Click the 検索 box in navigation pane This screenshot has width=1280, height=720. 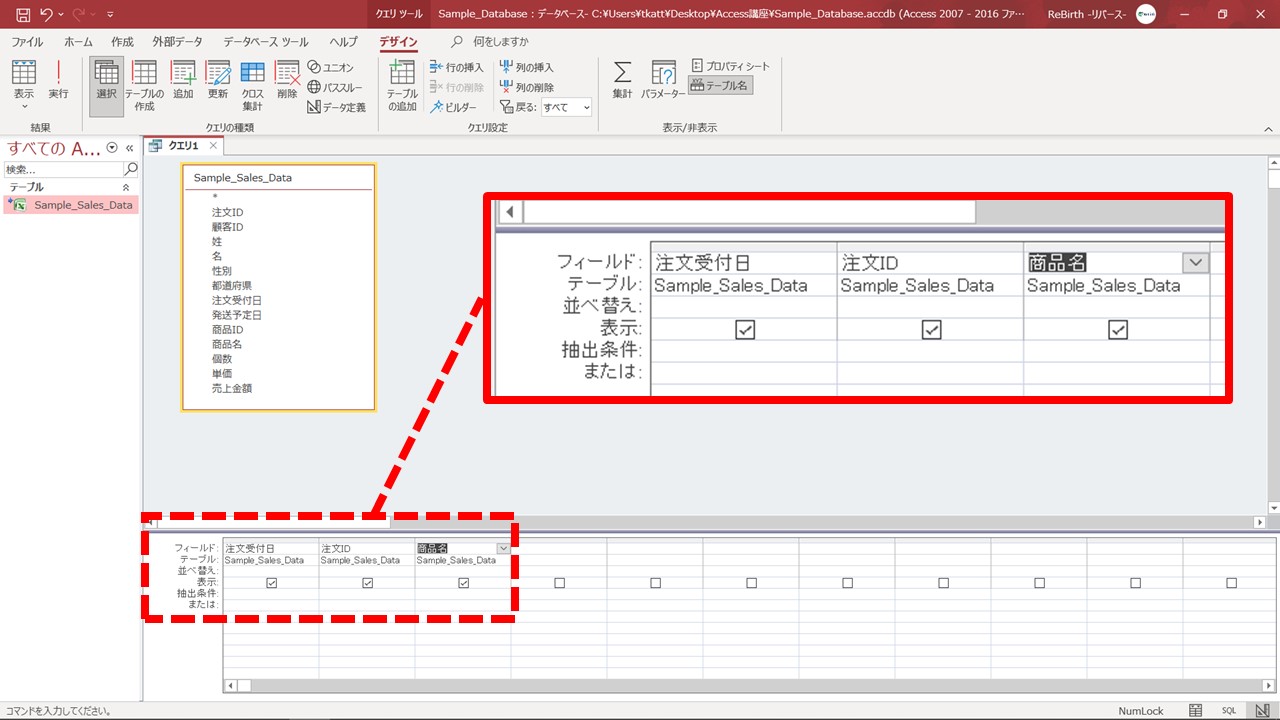(x=62, y=170)
